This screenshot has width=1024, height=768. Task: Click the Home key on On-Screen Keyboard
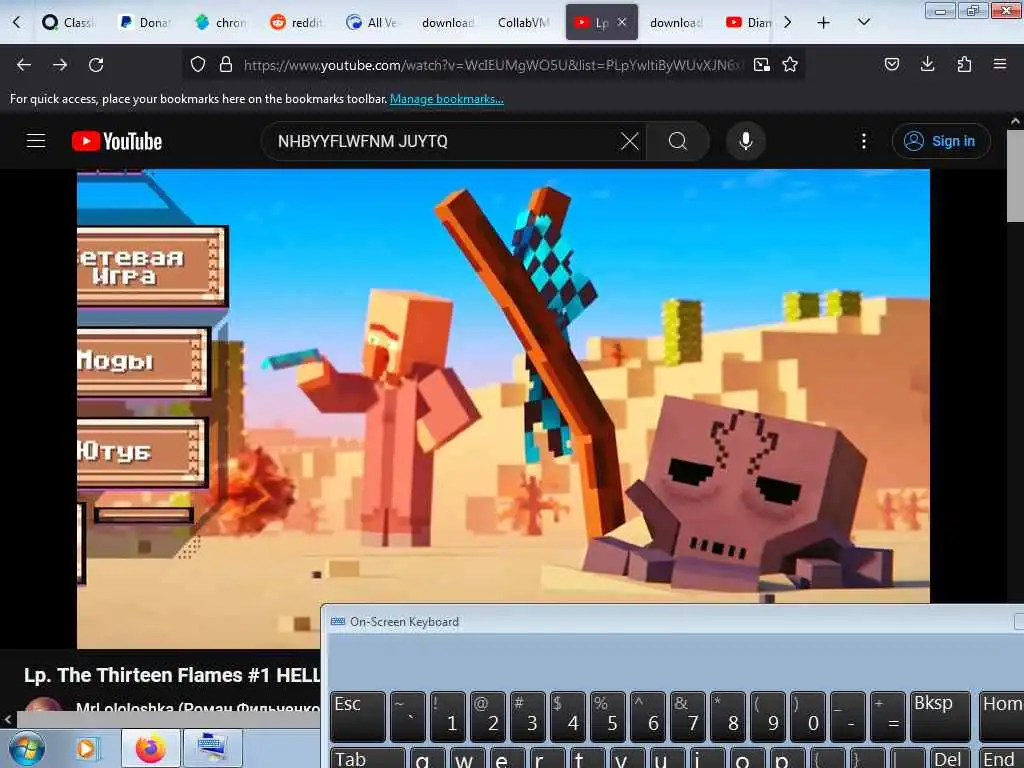(1001, 716)
